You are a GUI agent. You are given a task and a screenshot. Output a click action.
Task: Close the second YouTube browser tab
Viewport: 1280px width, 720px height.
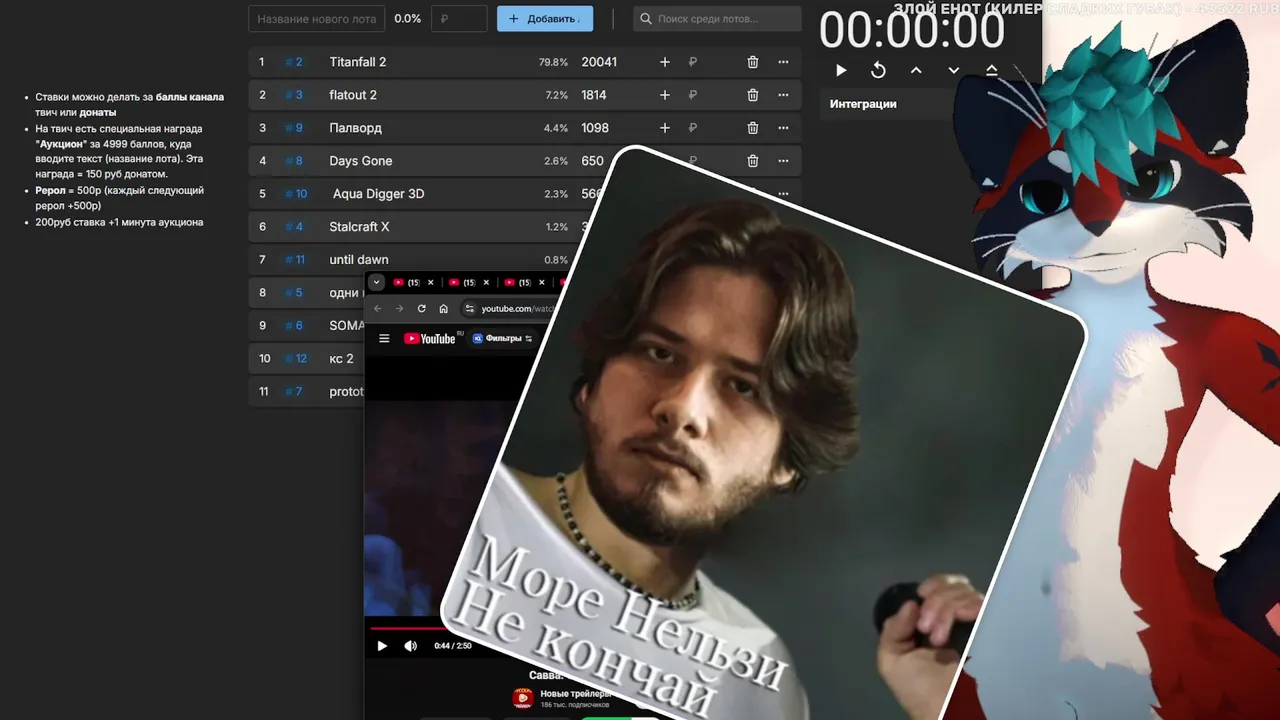[486, 283]
